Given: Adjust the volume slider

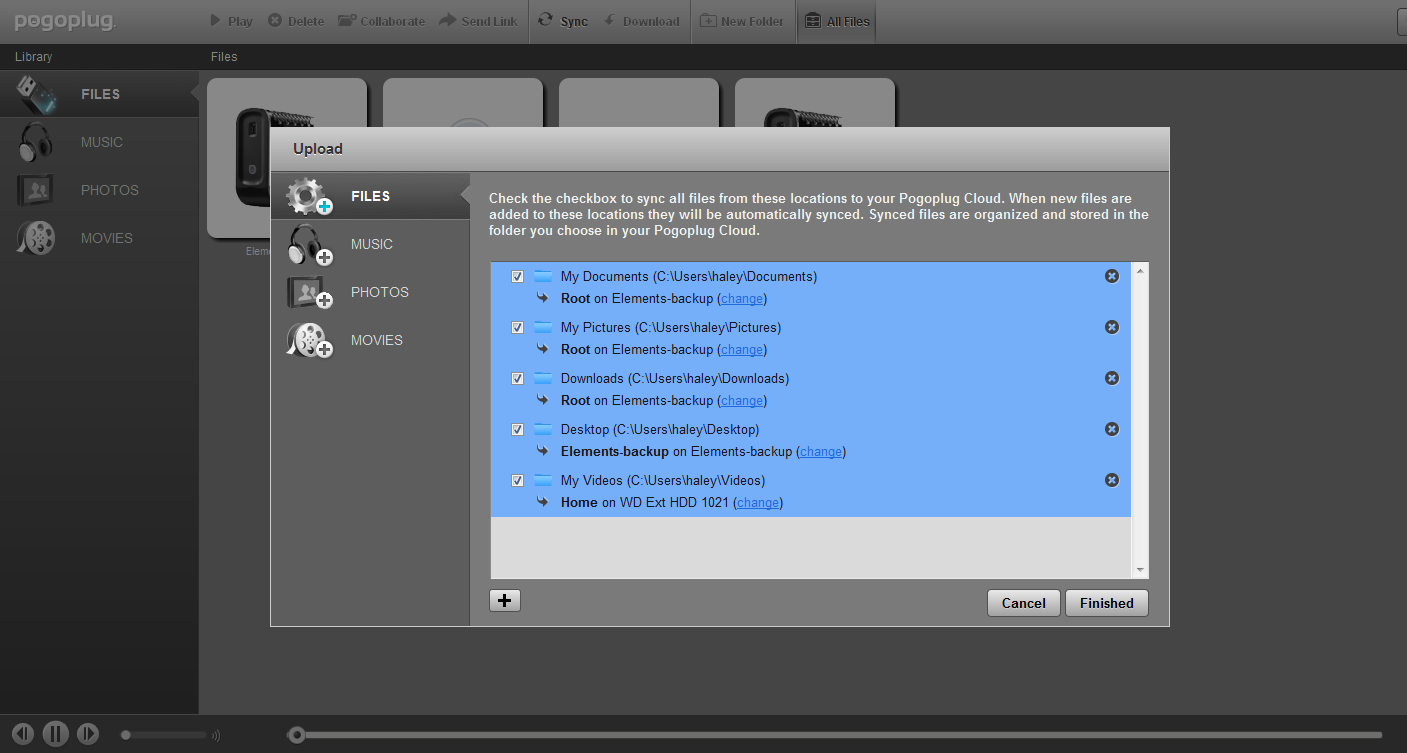Looking at the screenshot, I should [x=165, y=735].
